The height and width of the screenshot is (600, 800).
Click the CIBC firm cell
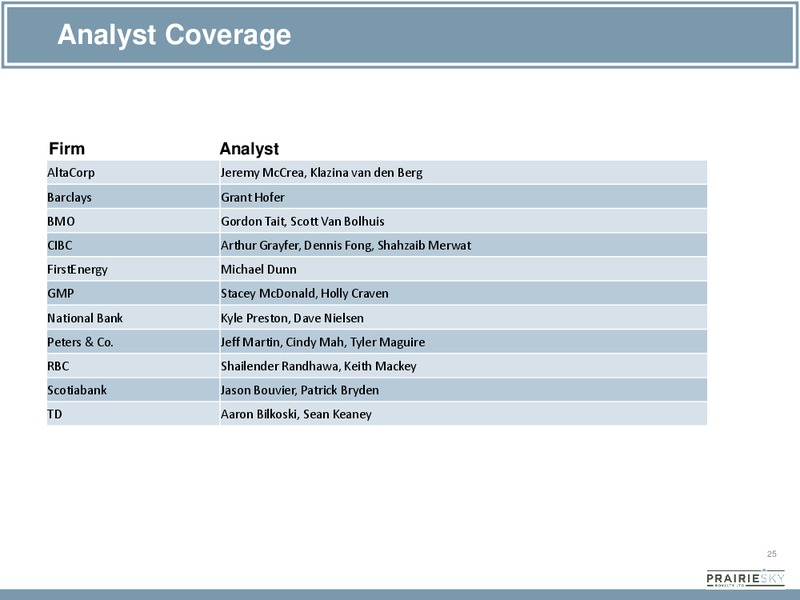(133, 245)
